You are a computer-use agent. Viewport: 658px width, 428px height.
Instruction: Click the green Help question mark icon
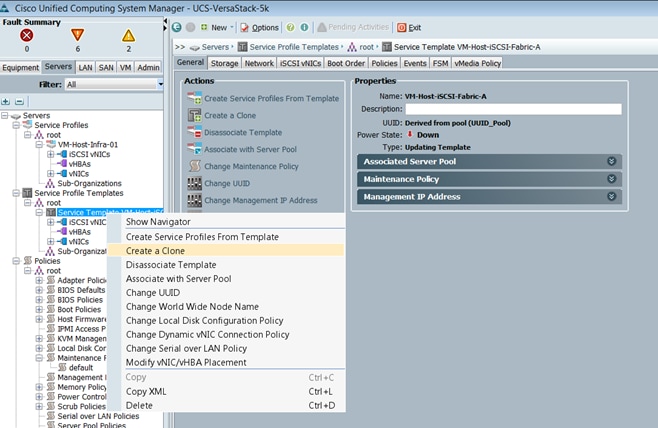(290, 27)
